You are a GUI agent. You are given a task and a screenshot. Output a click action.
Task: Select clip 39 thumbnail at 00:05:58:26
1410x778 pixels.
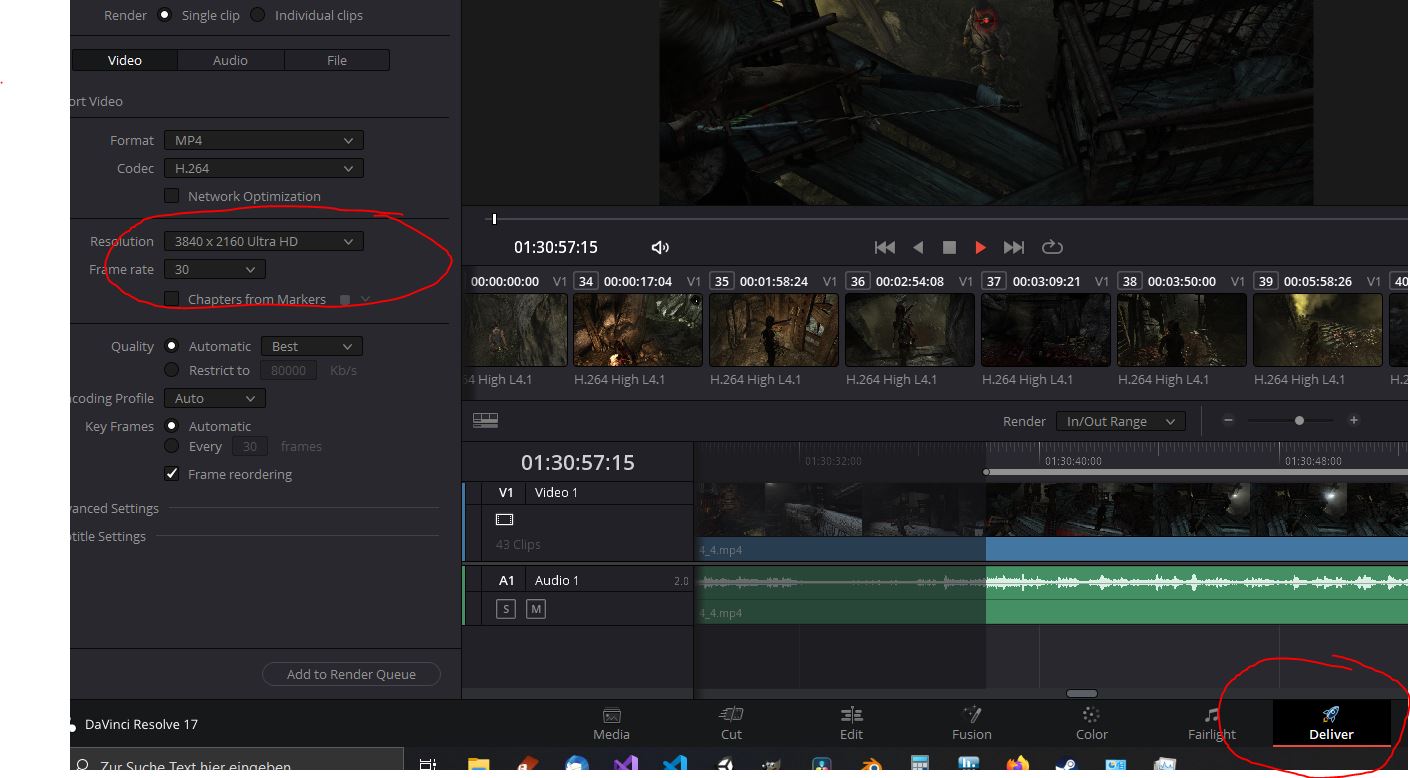click(1317, 329)
